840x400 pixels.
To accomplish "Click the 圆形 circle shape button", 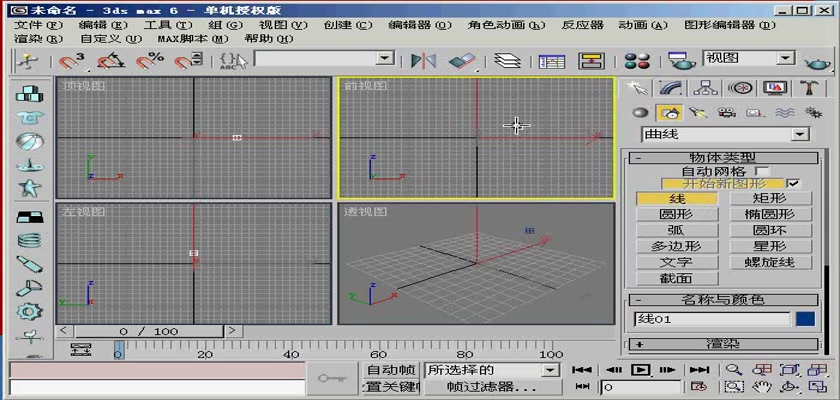I will [677, 215].
